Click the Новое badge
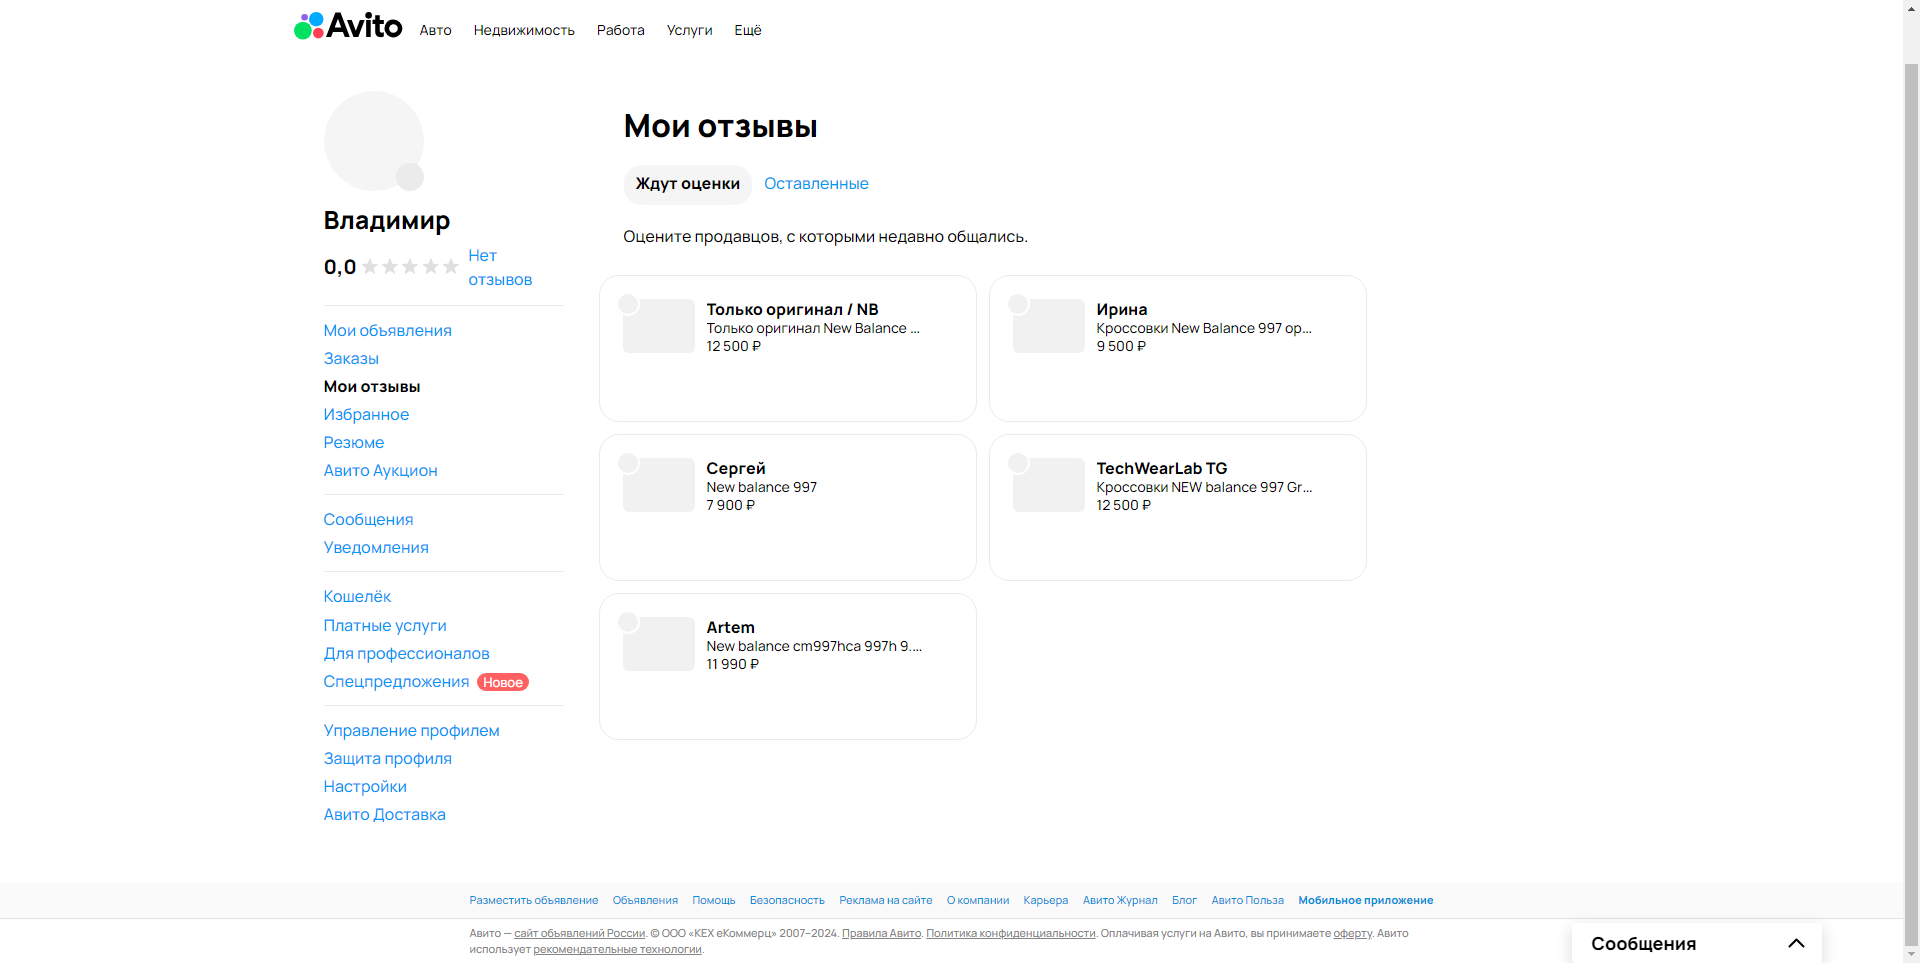This screenshot has width=1920, height=963. tap(503, 682)
